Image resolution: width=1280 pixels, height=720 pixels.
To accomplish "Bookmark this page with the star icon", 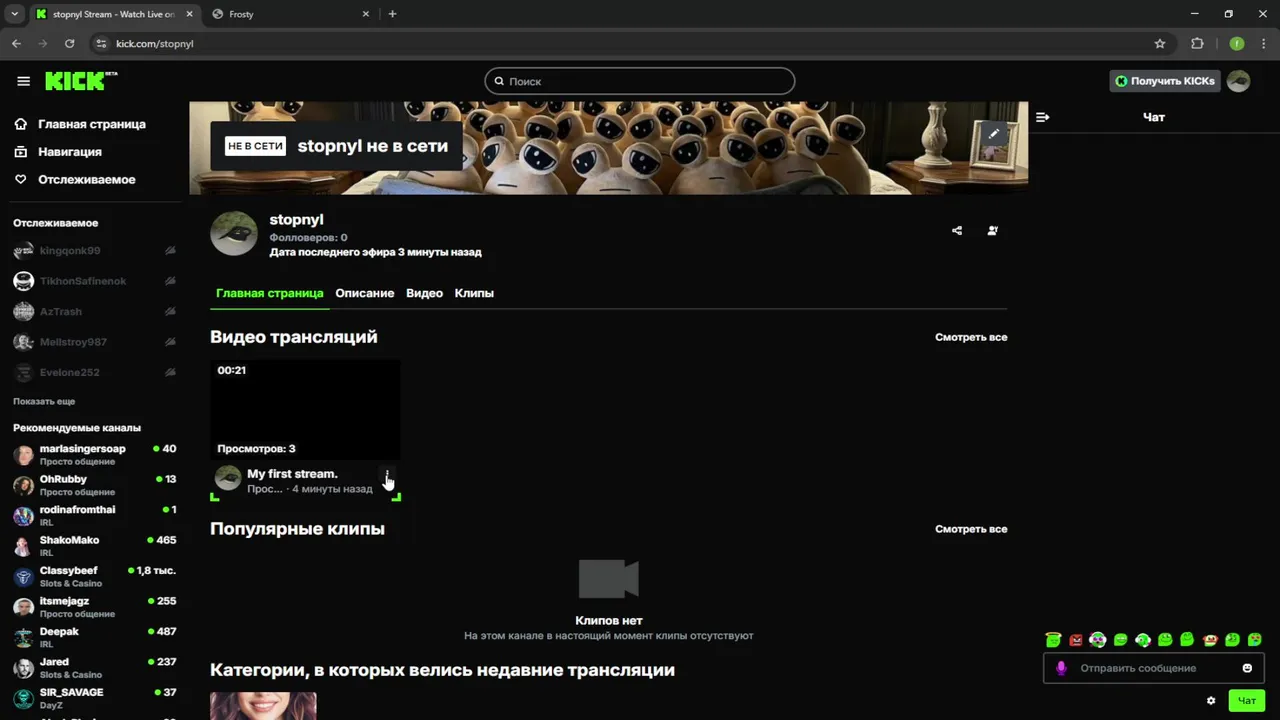I will [1160, 43].
